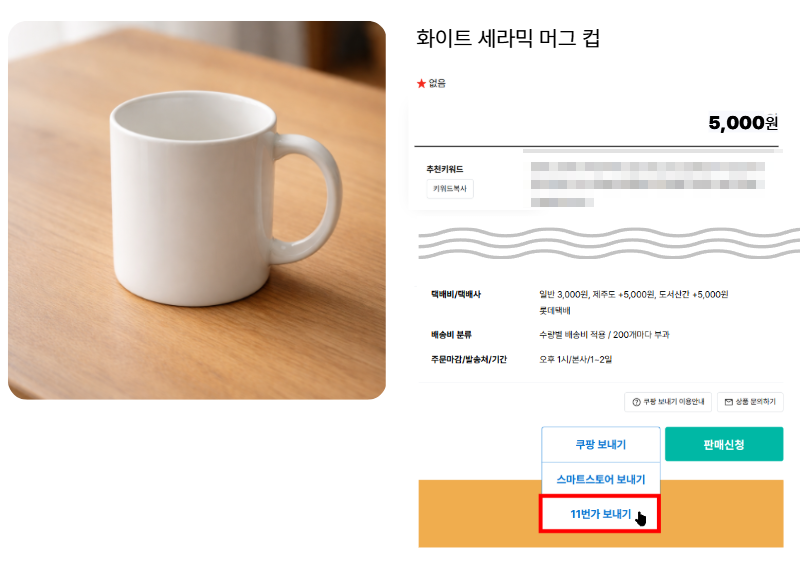Click the 5,000원 price

742,123
